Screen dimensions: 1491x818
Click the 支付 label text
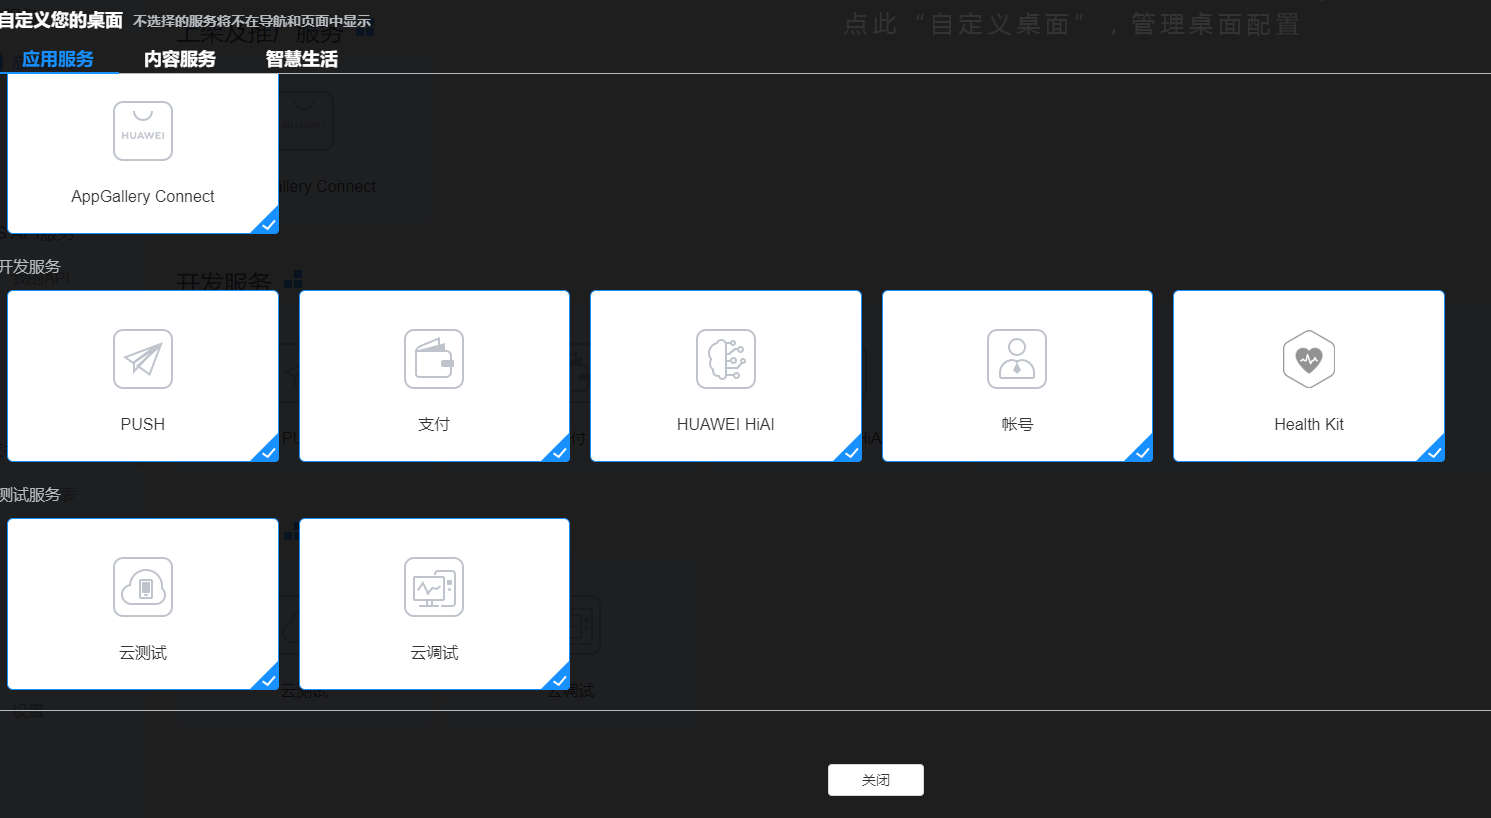click(x=434, y=424)
